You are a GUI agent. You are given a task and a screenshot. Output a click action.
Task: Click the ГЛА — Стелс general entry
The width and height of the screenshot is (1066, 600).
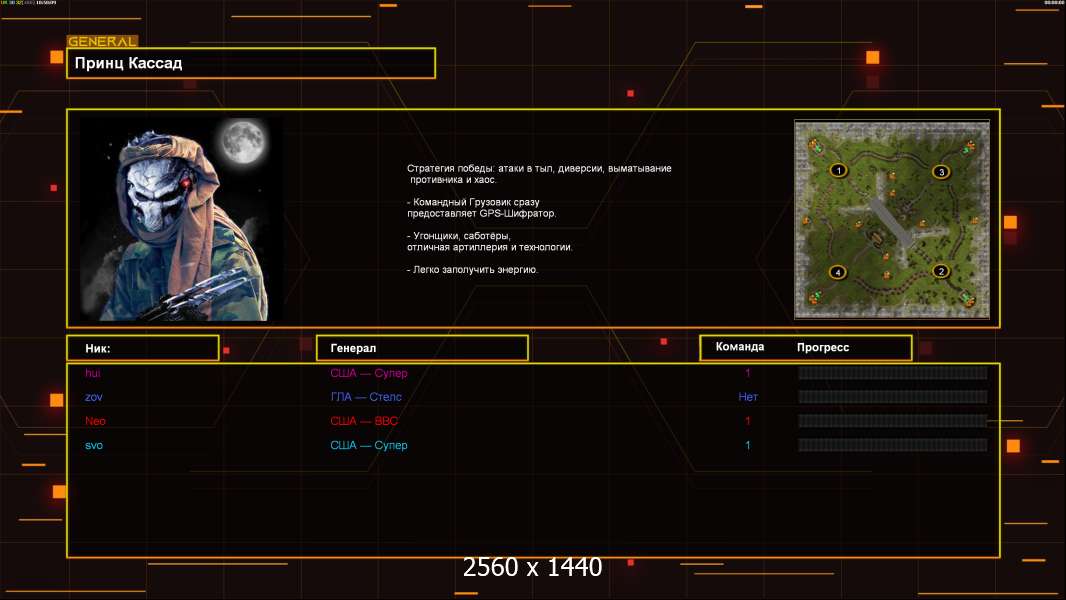coord(366,397)
